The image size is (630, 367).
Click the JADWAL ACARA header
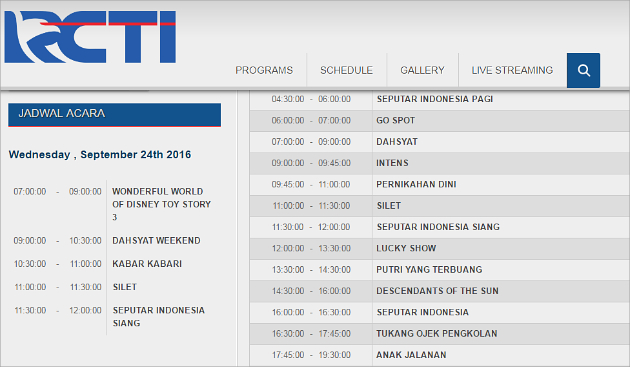(115, 115)
